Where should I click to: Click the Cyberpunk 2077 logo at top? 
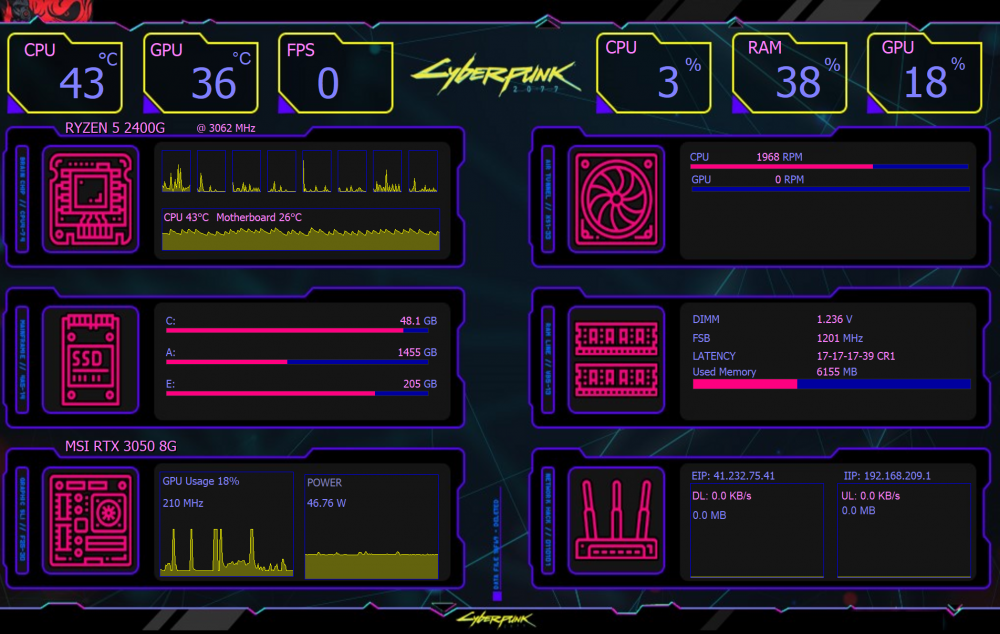(494, 75)
